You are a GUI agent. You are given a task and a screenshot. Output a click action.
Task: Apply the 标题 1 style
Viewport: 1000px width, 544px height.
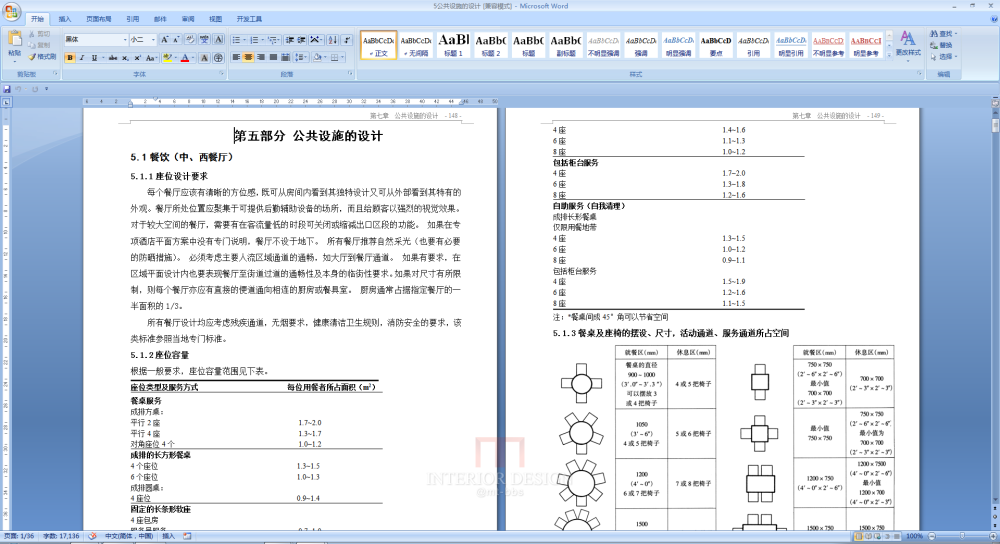click(x=453, y=45)
